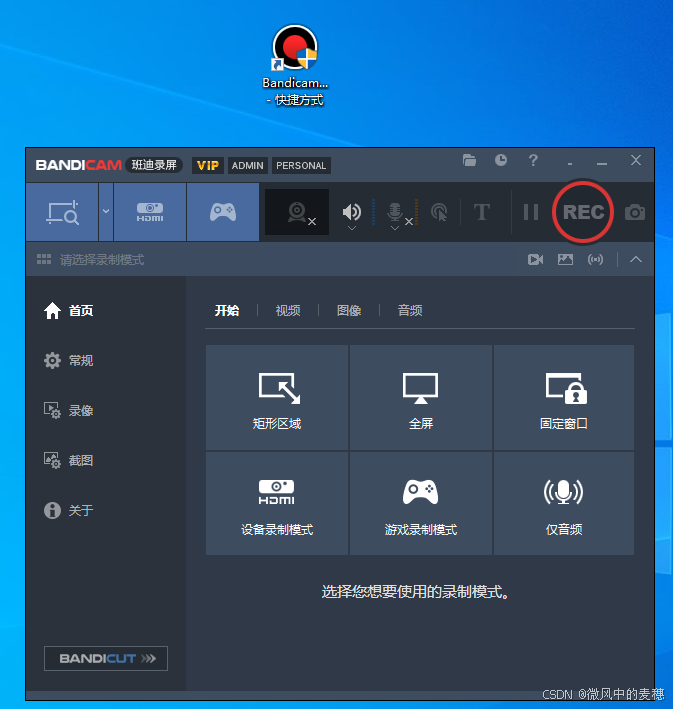Click the pause recording button
Viewport: 673px width, 709px height.
pos(531,212)
